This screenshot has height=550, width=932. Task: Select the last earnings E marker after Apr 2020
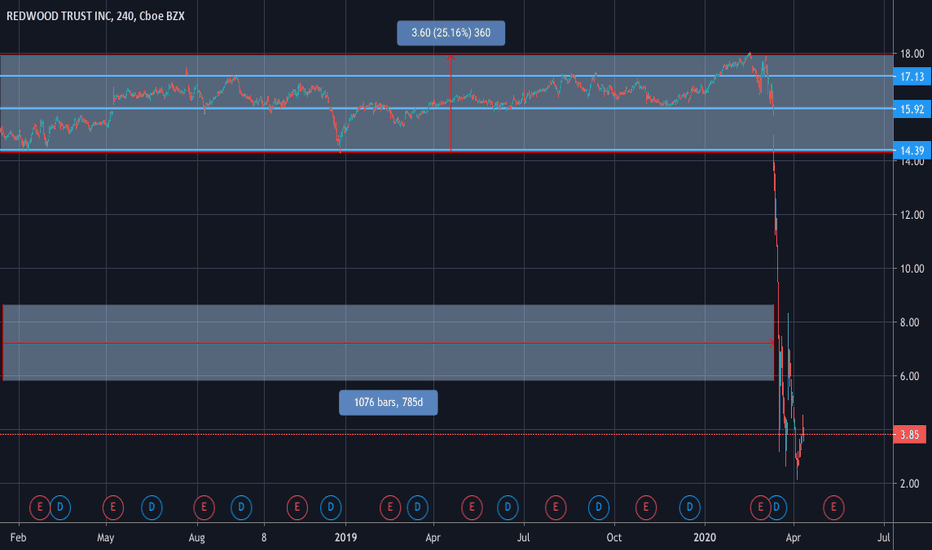click(x=833, y=507)
